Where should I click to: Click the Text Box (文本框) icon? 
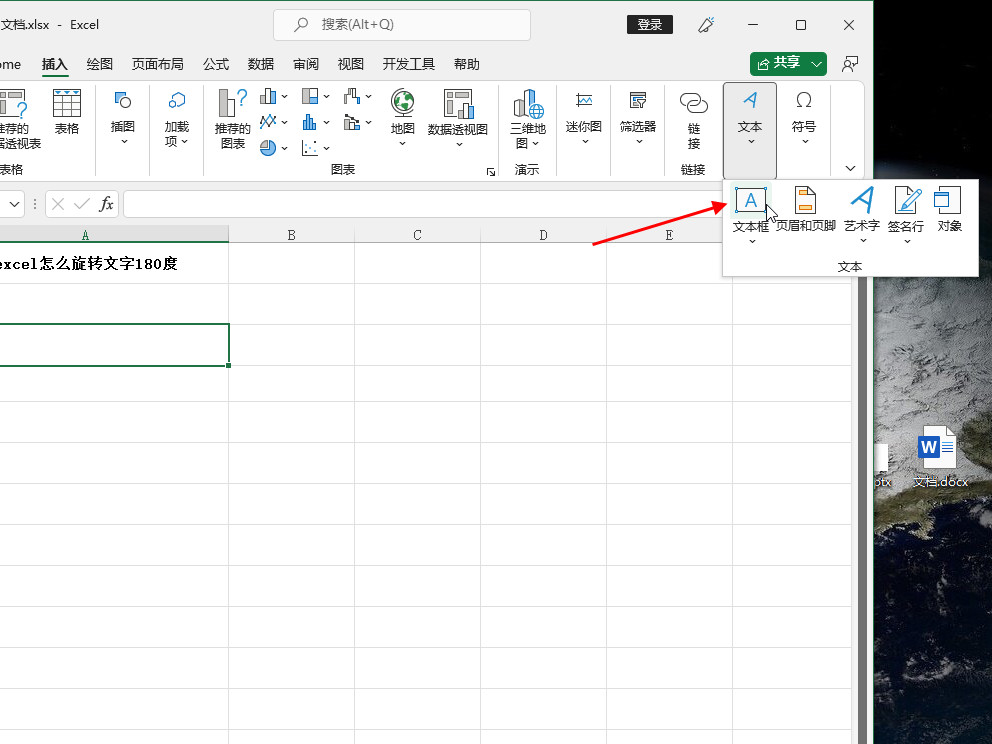pyautogui.click(x=750, y=201)
